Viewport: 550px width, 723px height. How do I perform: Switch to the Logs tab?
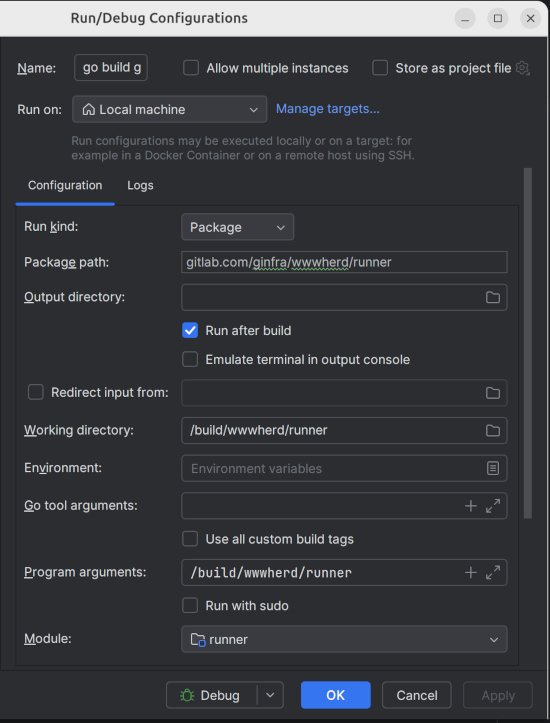140,185
